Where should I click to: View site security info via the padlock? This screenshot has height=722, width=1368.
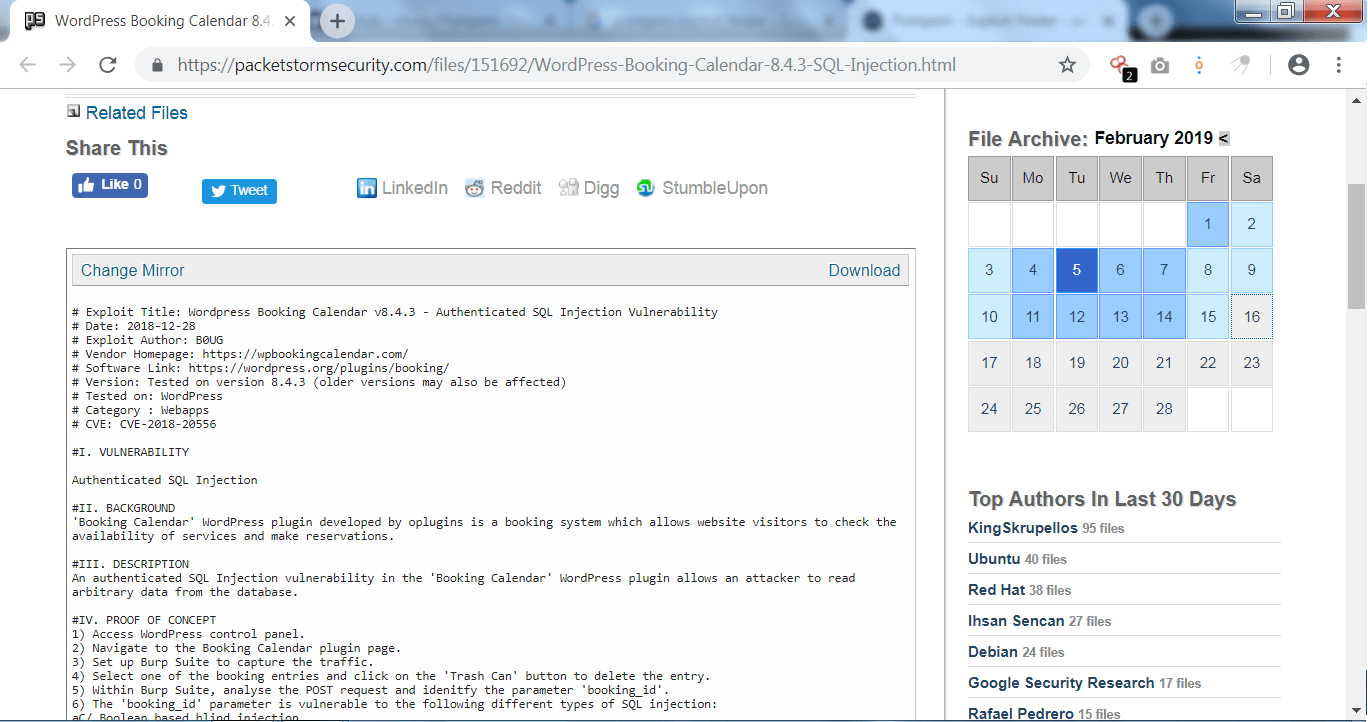[156, 63]
